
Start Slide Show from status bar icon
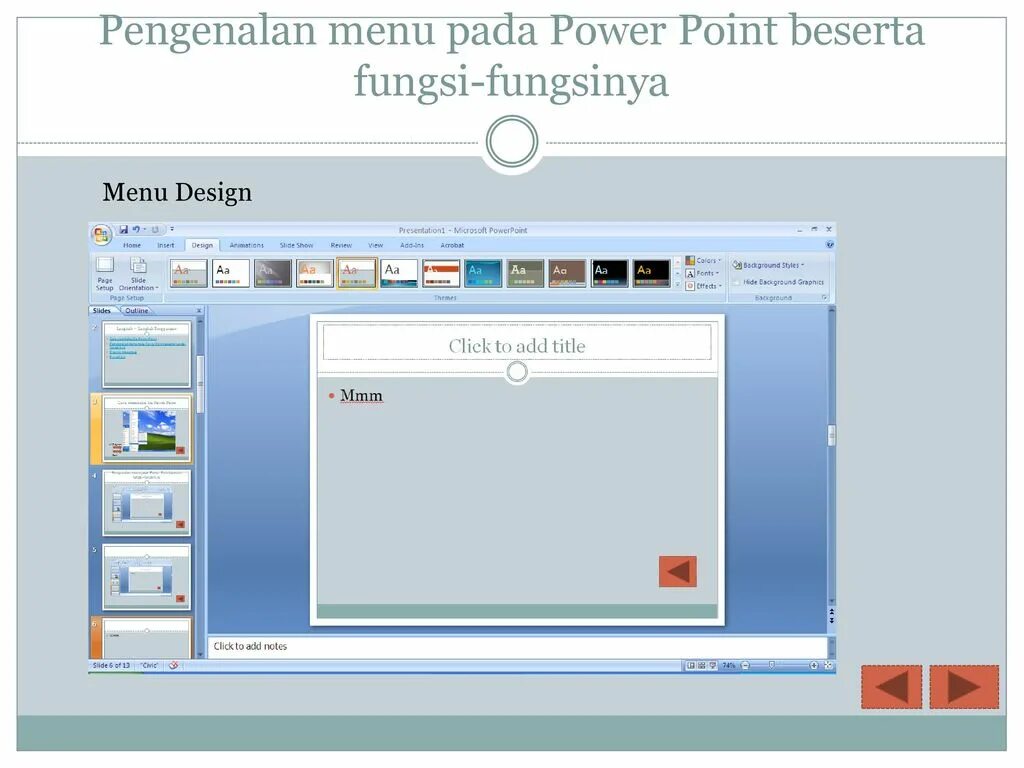[x=712, y=665]
